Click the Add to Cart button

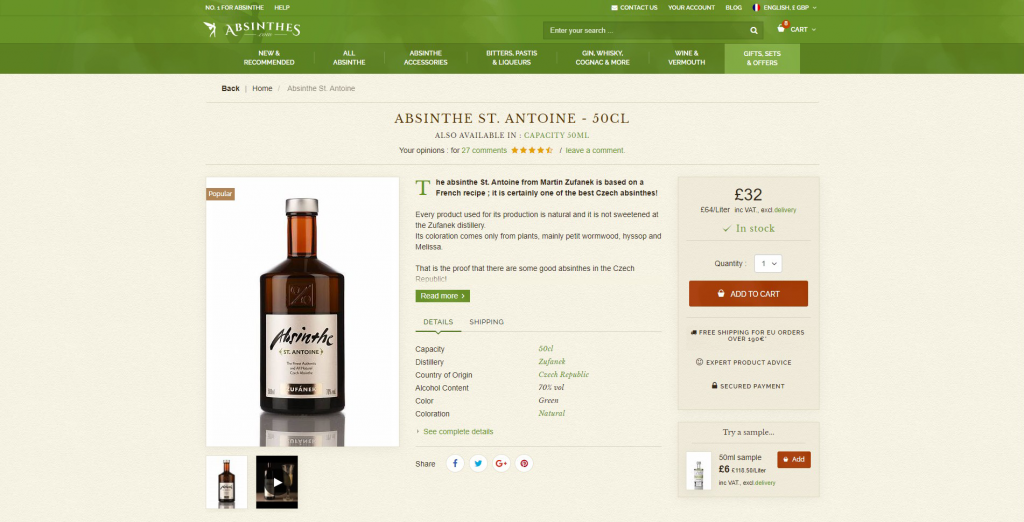coord(748,294)
